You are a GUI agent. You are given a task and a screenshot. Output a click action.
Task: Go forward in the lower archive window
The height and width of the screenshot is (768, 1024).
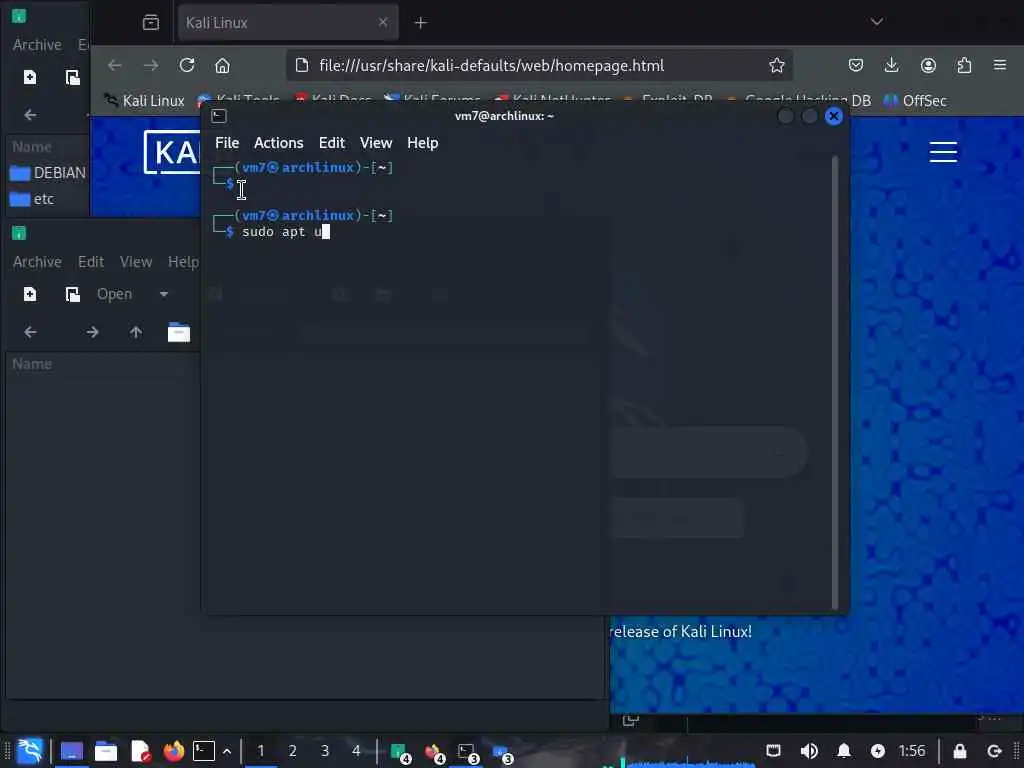(93, 332)
